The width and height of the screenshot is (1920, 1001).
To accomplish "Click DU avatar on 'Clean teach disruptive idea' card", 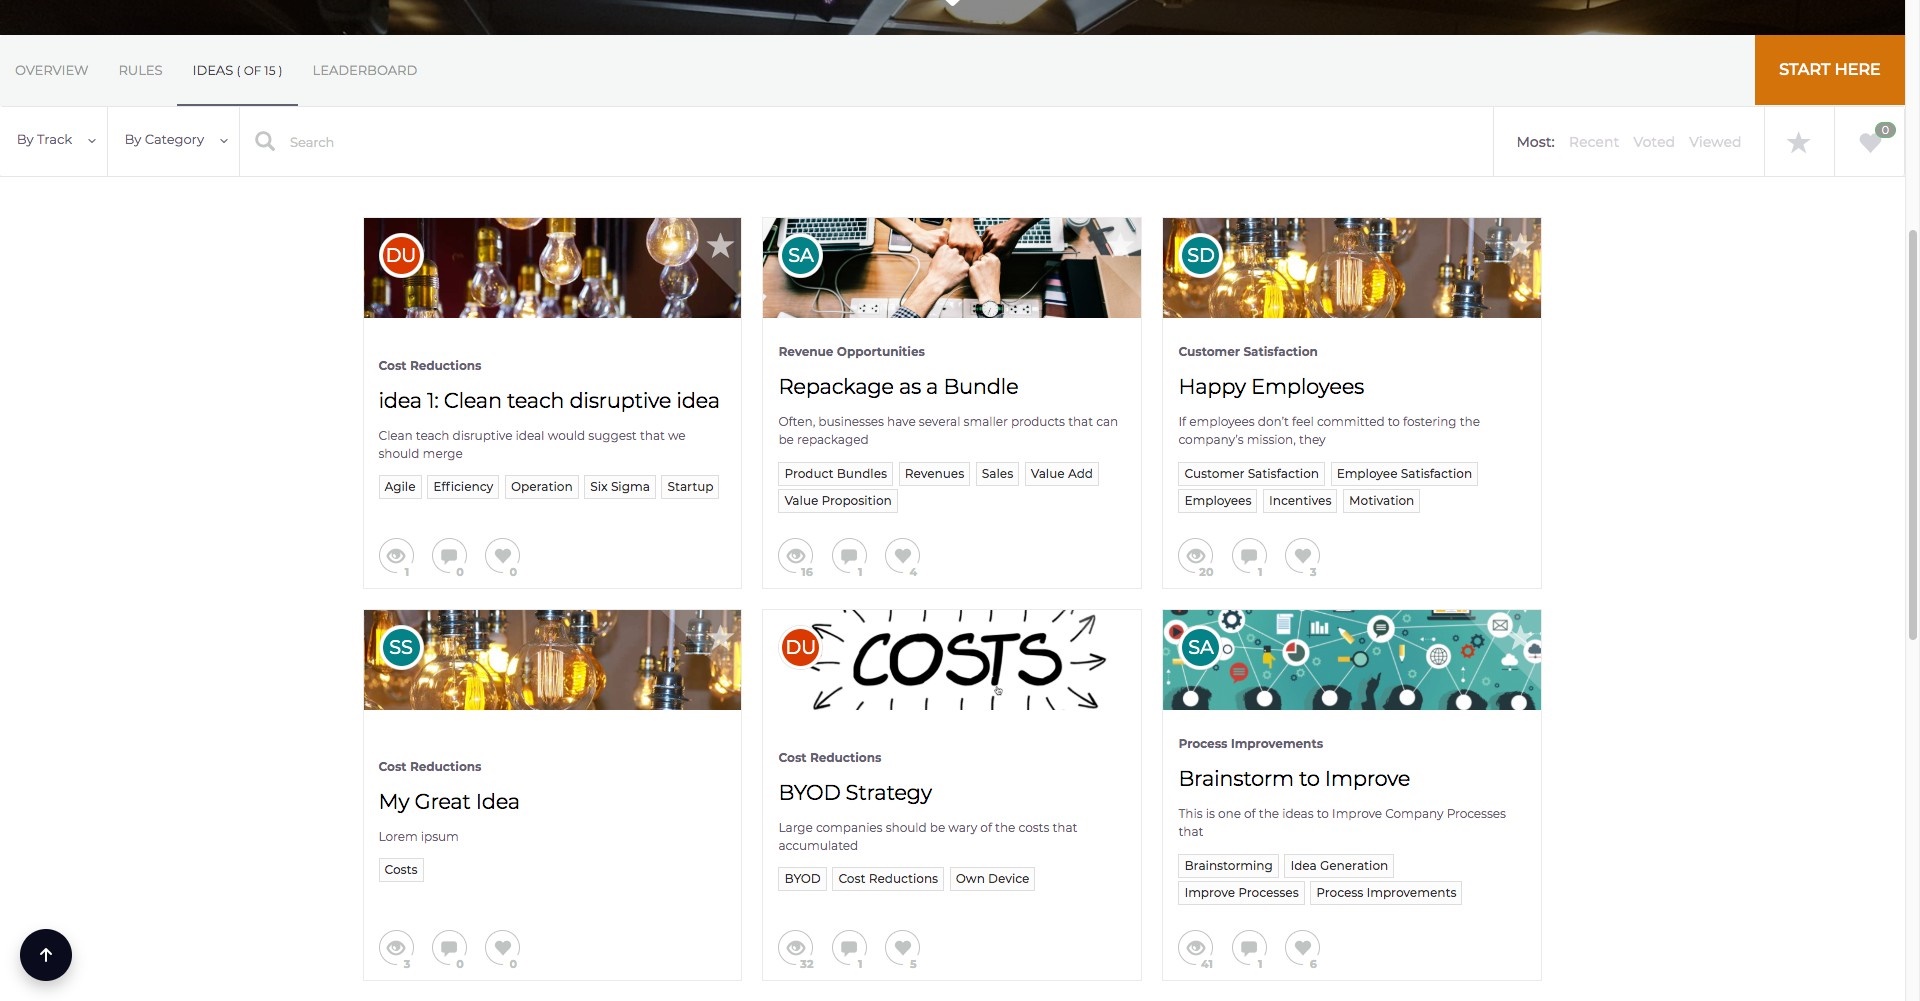I will coord(401,255).
